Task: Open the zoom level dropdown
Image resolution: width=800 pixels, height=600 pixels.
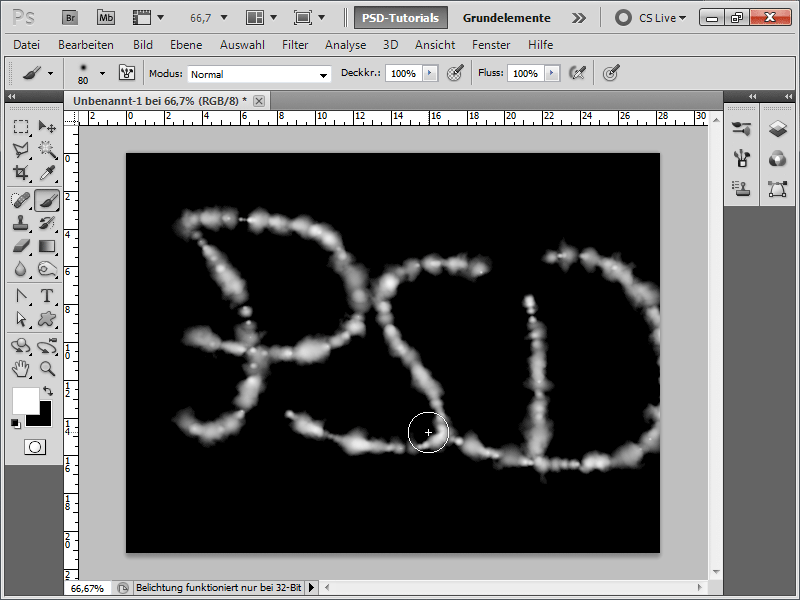Action: [x=223, y=18]
